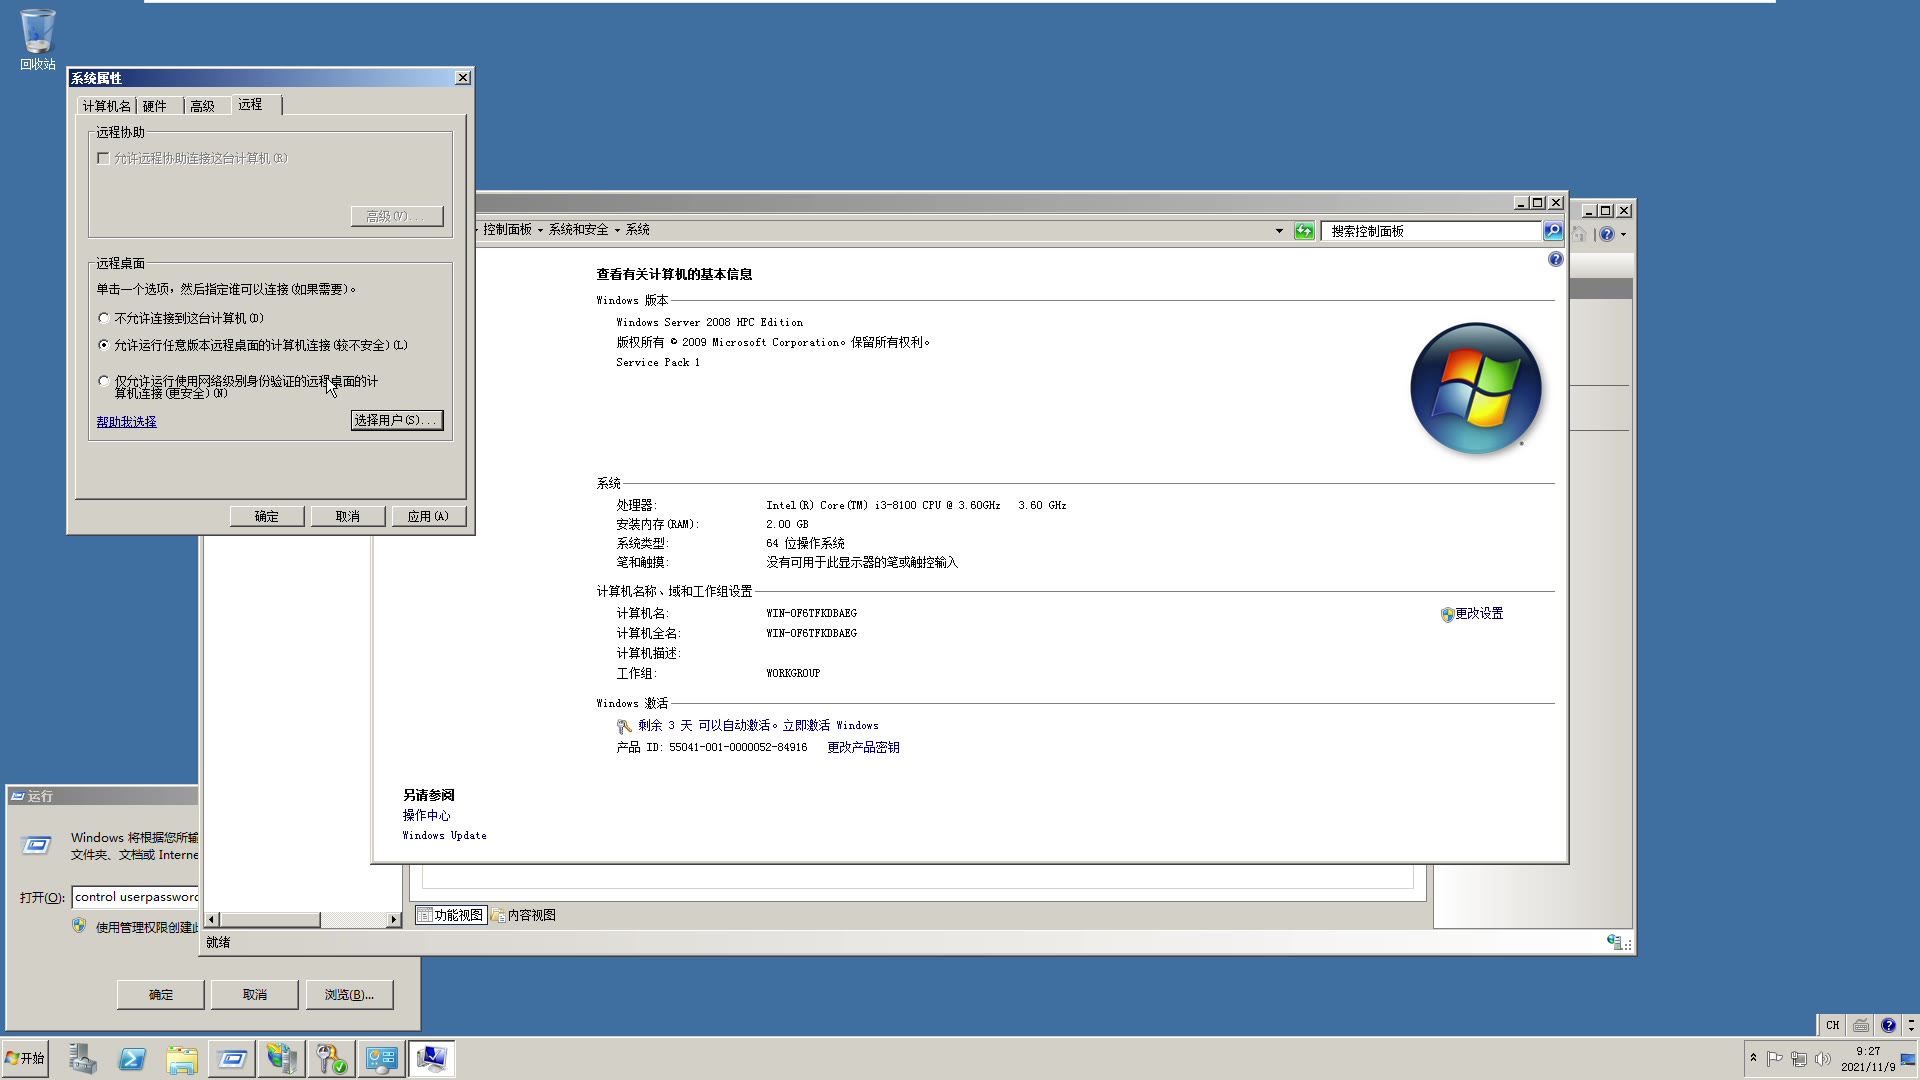Click the blue help icon in the System window

pyautogui.click(x=1555, y=259)
